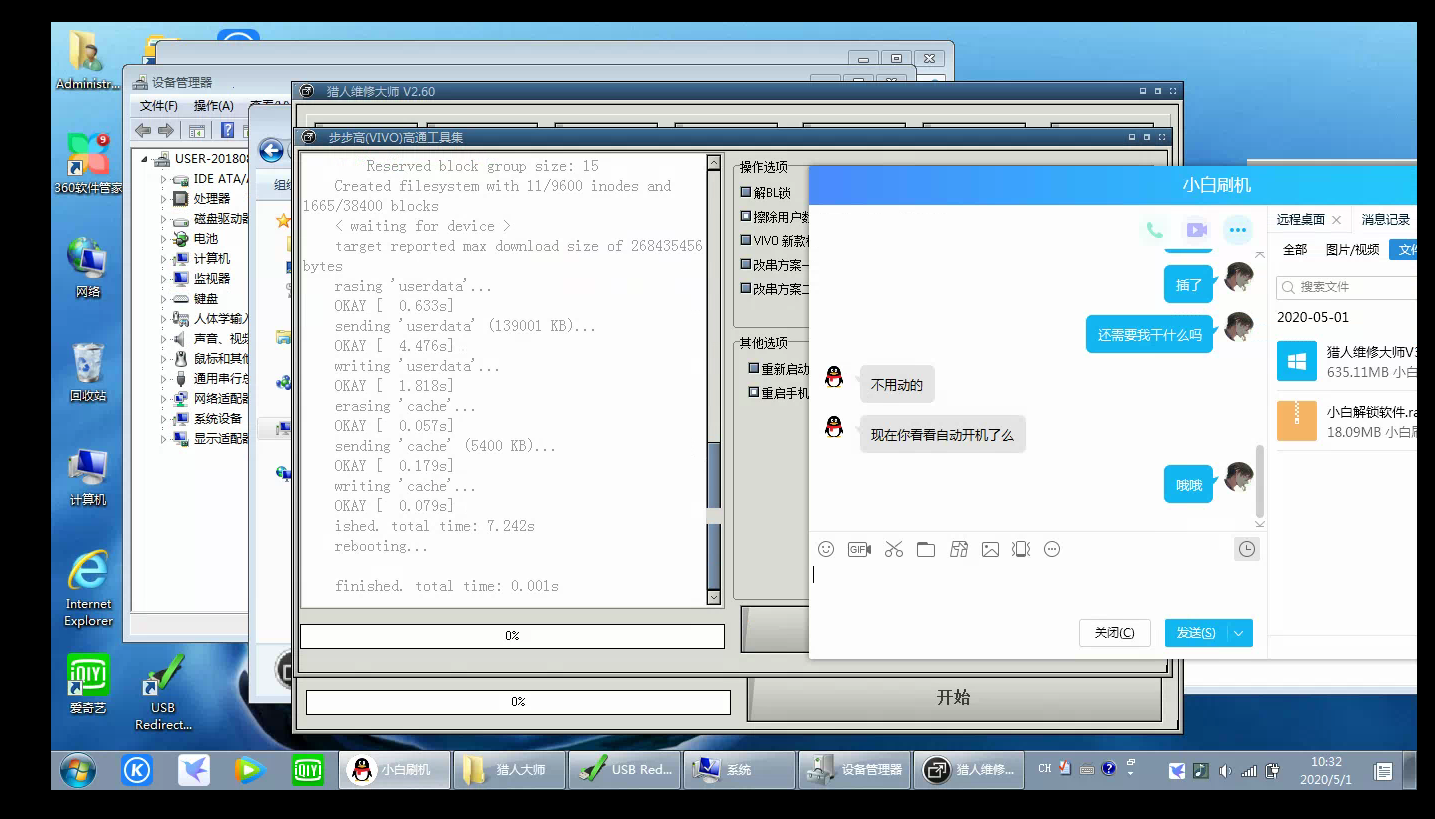Select the screenshot scissors tool

(894, 549)
